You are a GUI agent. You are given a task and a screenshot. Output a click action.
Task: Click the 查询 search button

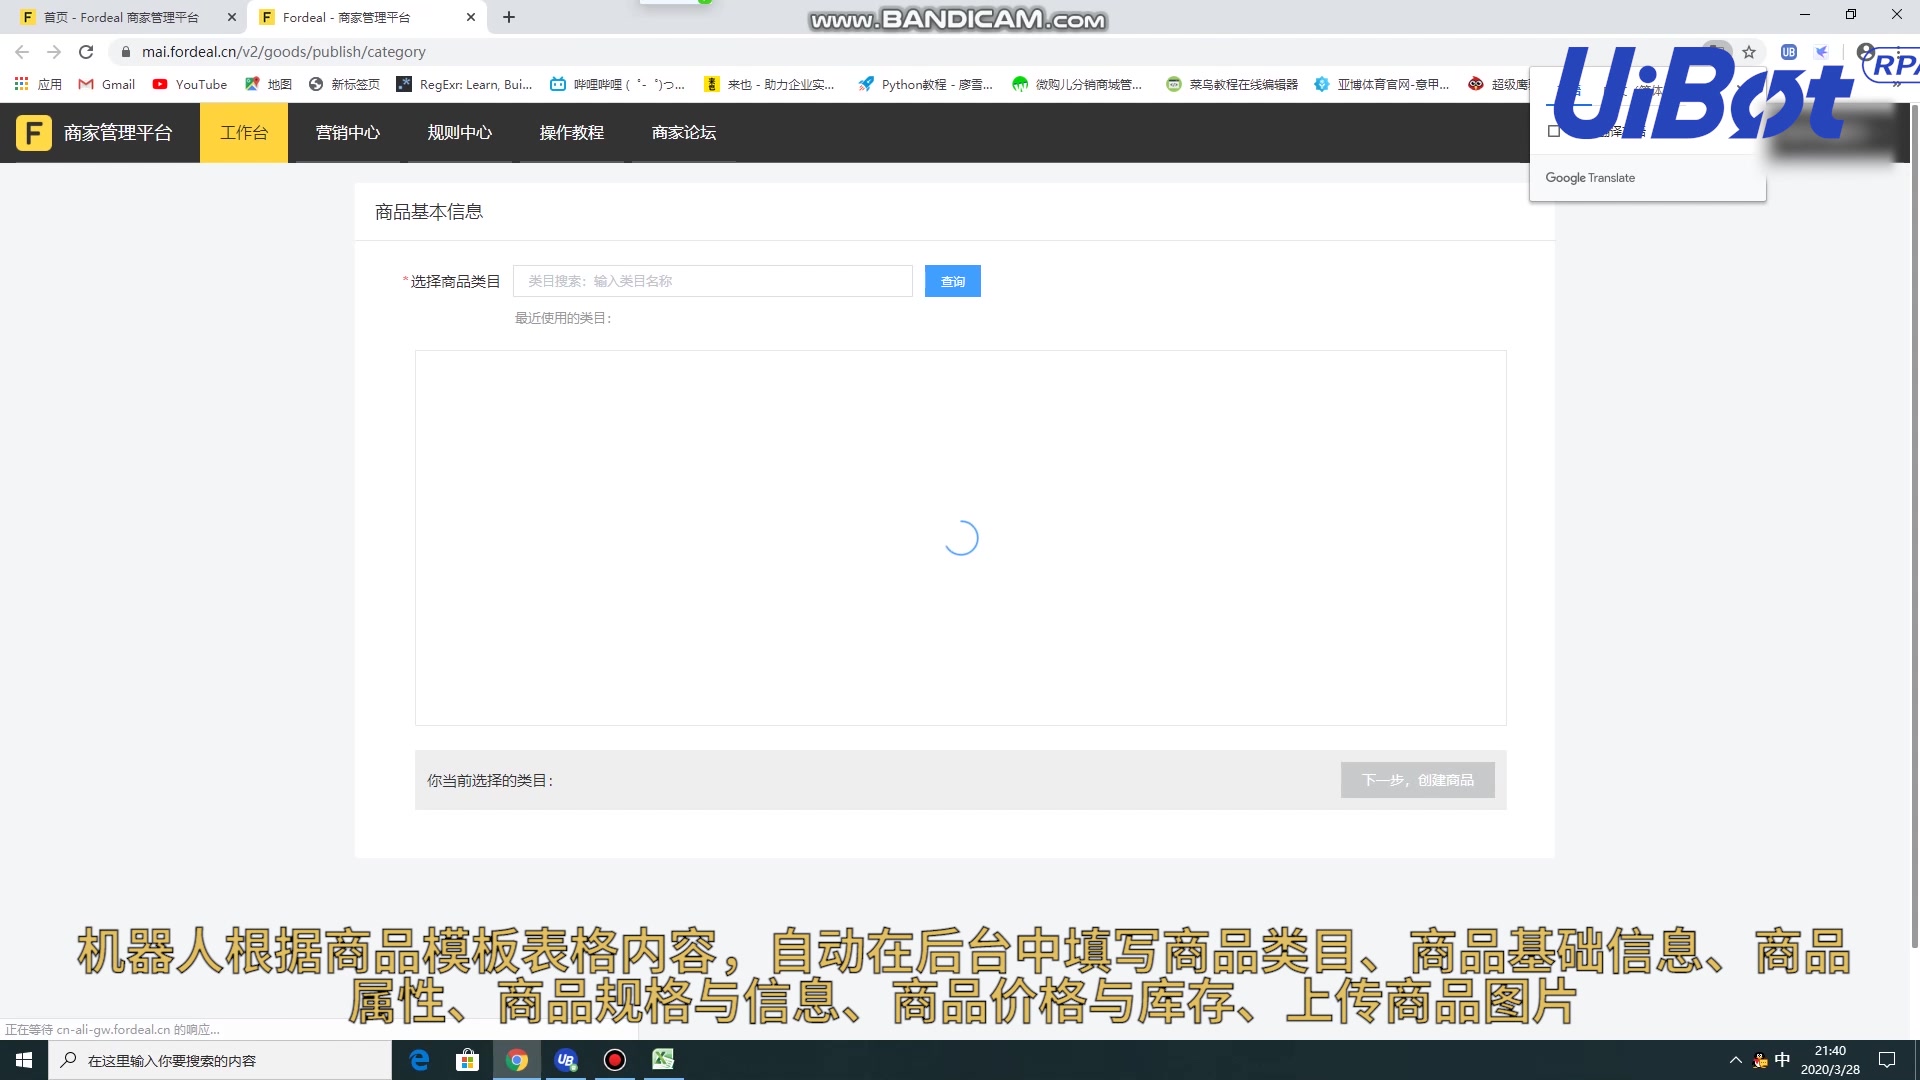(x=952, y=281)
